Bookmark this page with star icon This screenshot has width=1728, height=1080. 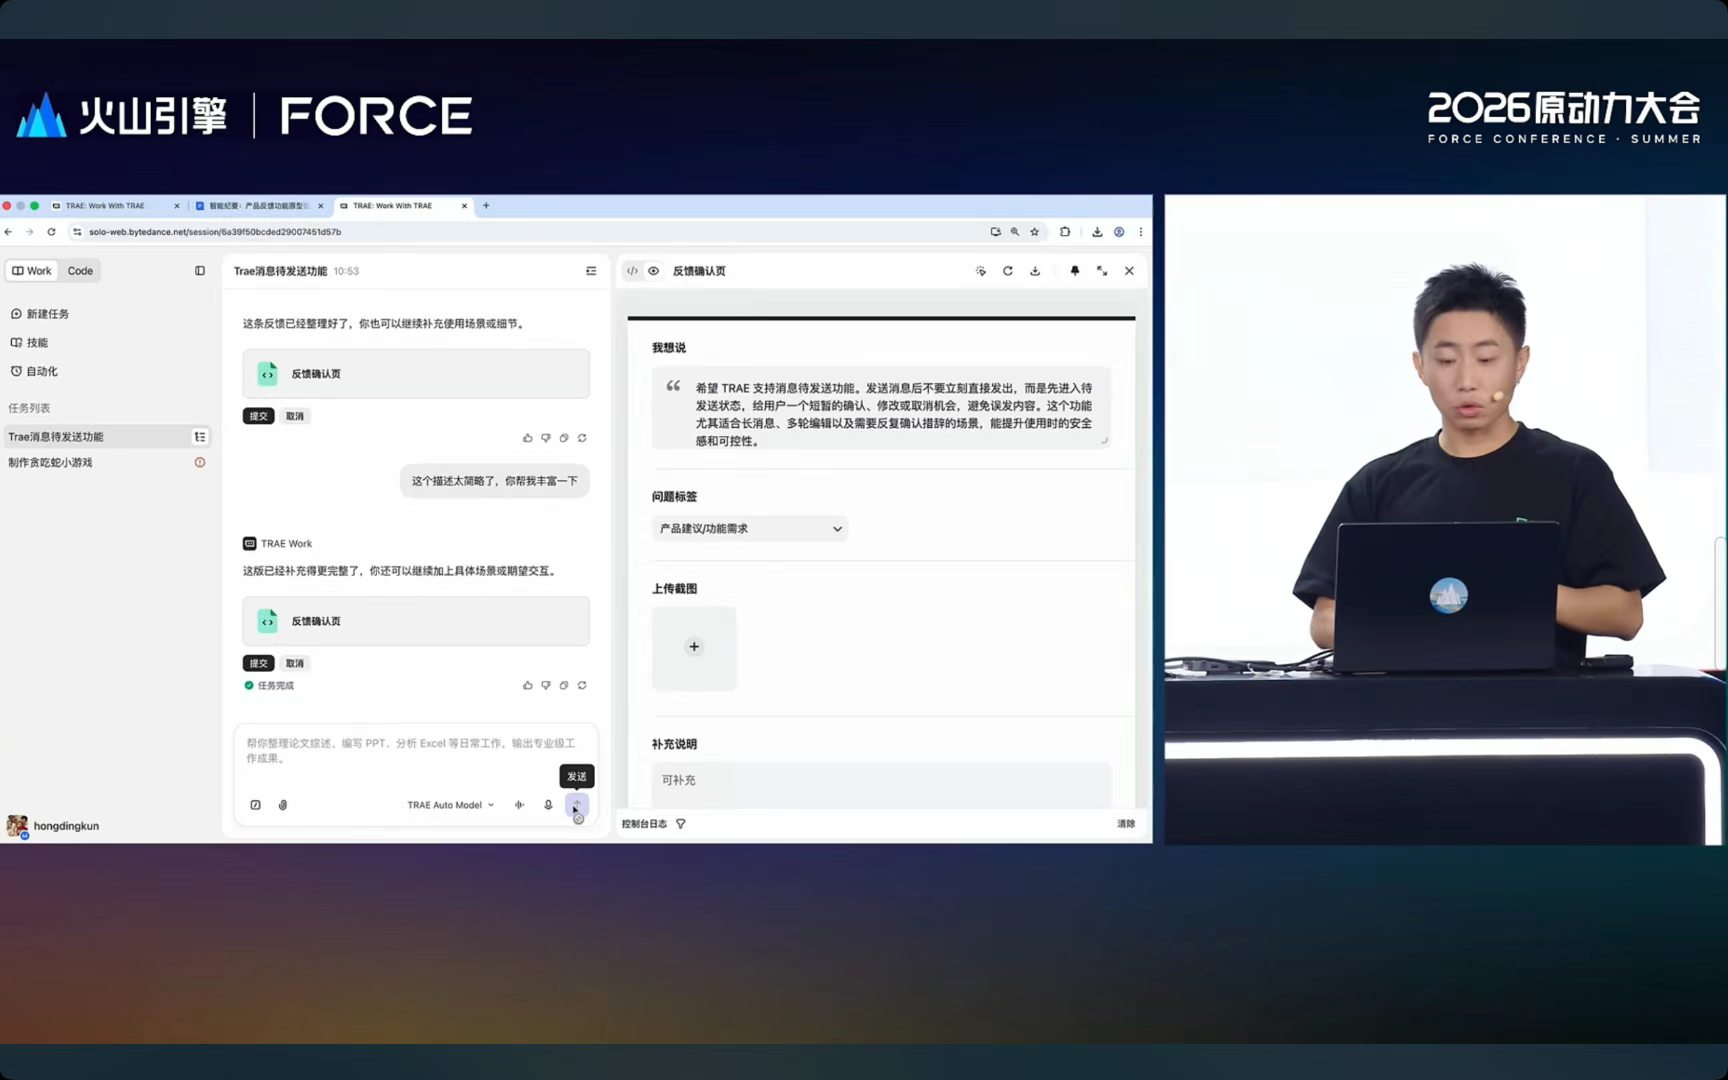[1035, 232]
